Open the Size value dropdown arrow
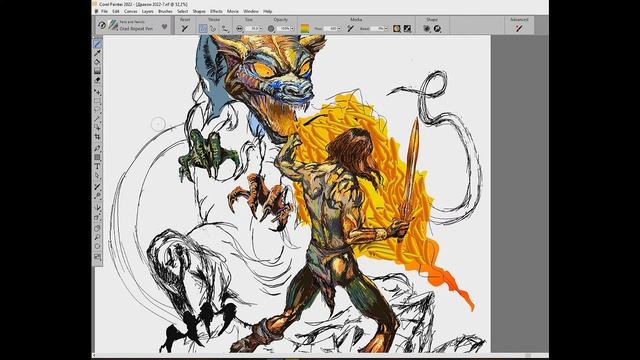The image size is (640, 360). 261,29
